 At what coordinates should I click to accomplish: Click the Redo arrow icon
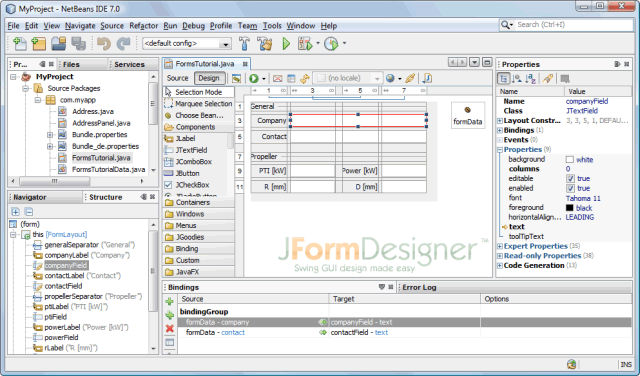point(123,43)
